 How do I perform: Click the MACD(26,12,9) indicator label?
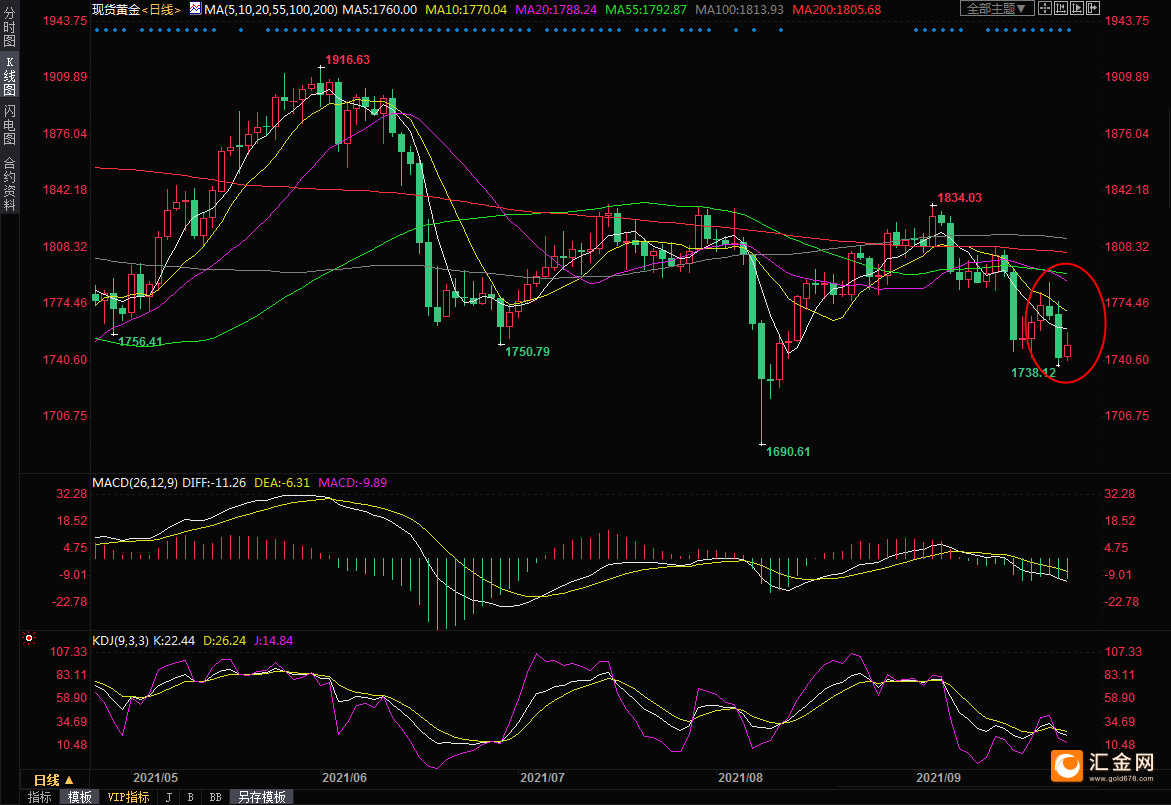coord(135,482)
